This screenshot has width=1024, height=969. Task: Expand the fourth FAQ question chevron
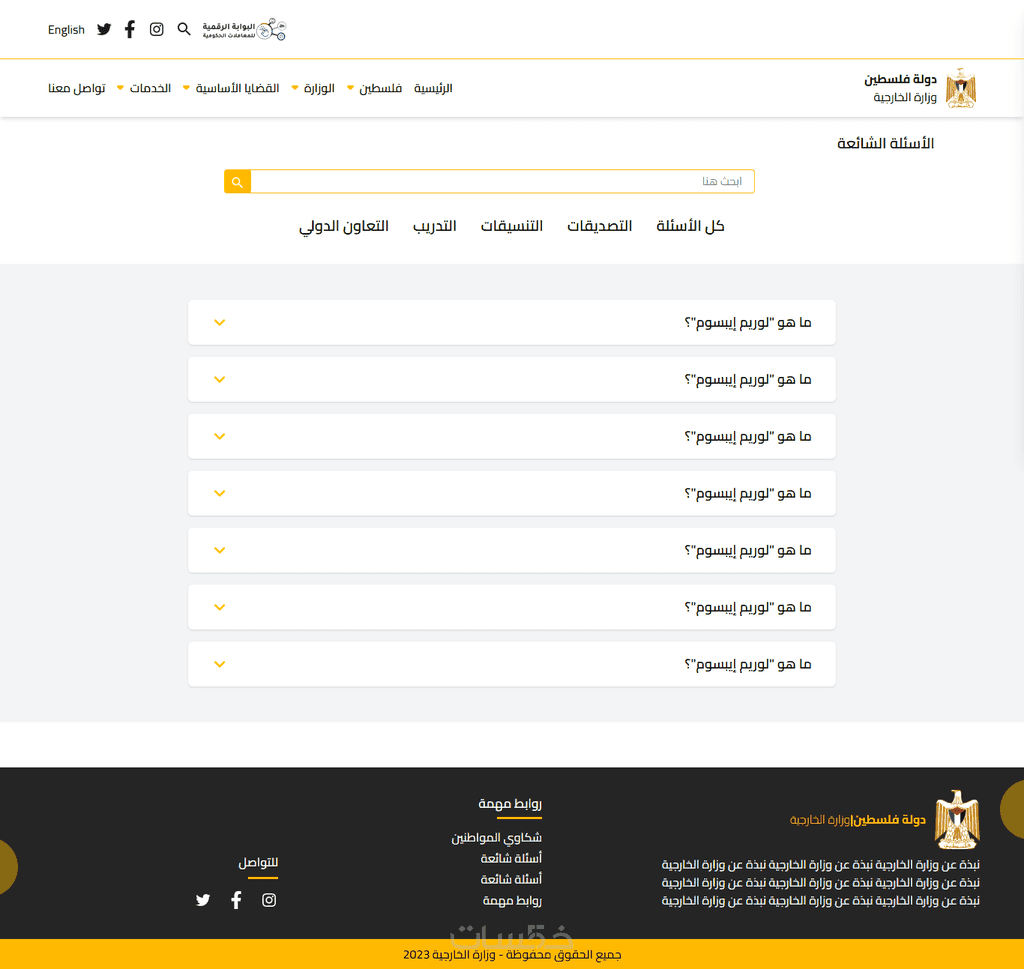point(220,494)
